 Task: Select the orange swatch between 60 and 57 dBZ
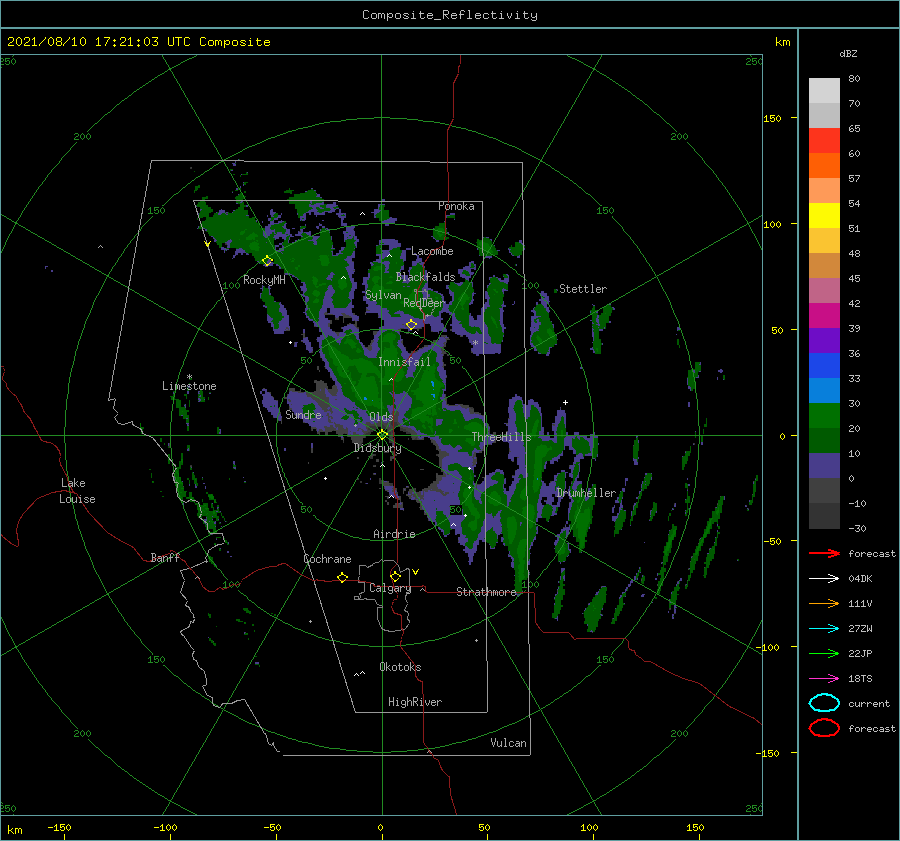[x=824, y=165]
